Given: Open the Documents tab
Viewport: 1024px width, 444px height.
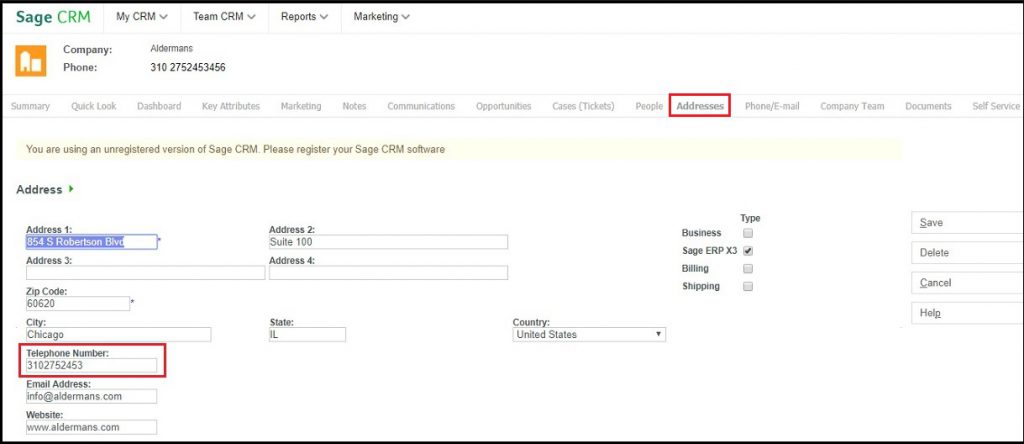Looking at the screenshot, I should (928, 106).
